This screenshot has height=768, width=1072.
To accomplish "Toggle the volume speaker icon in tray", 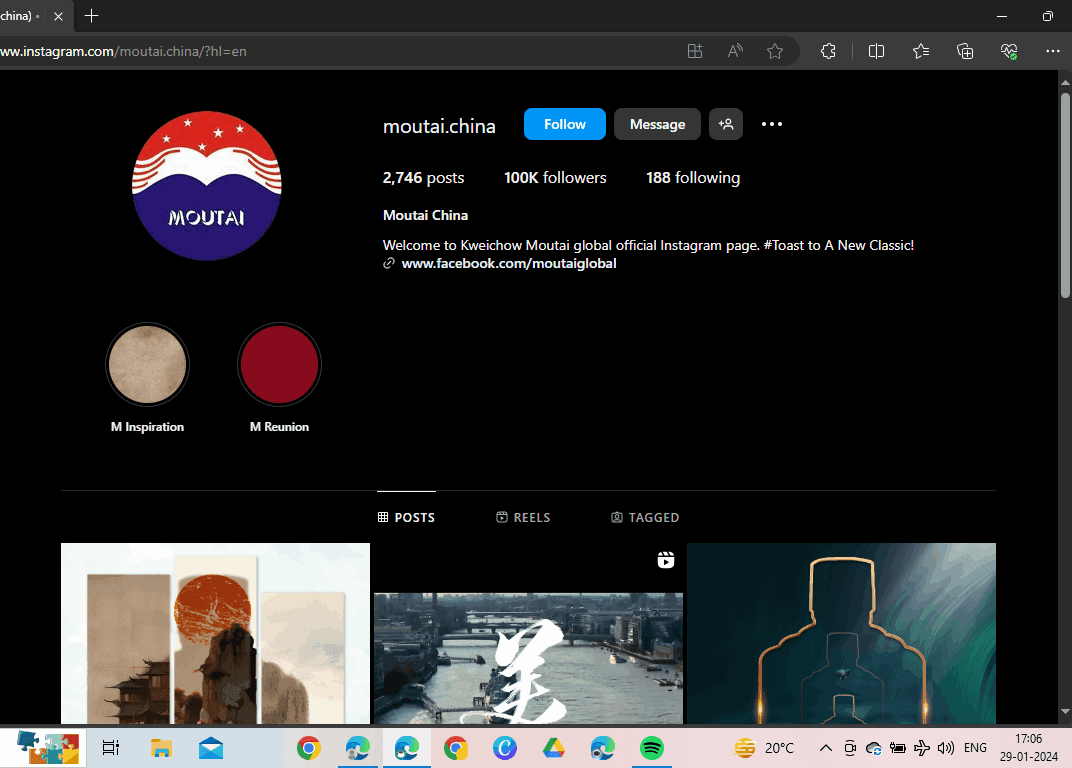I will (946, 748).
